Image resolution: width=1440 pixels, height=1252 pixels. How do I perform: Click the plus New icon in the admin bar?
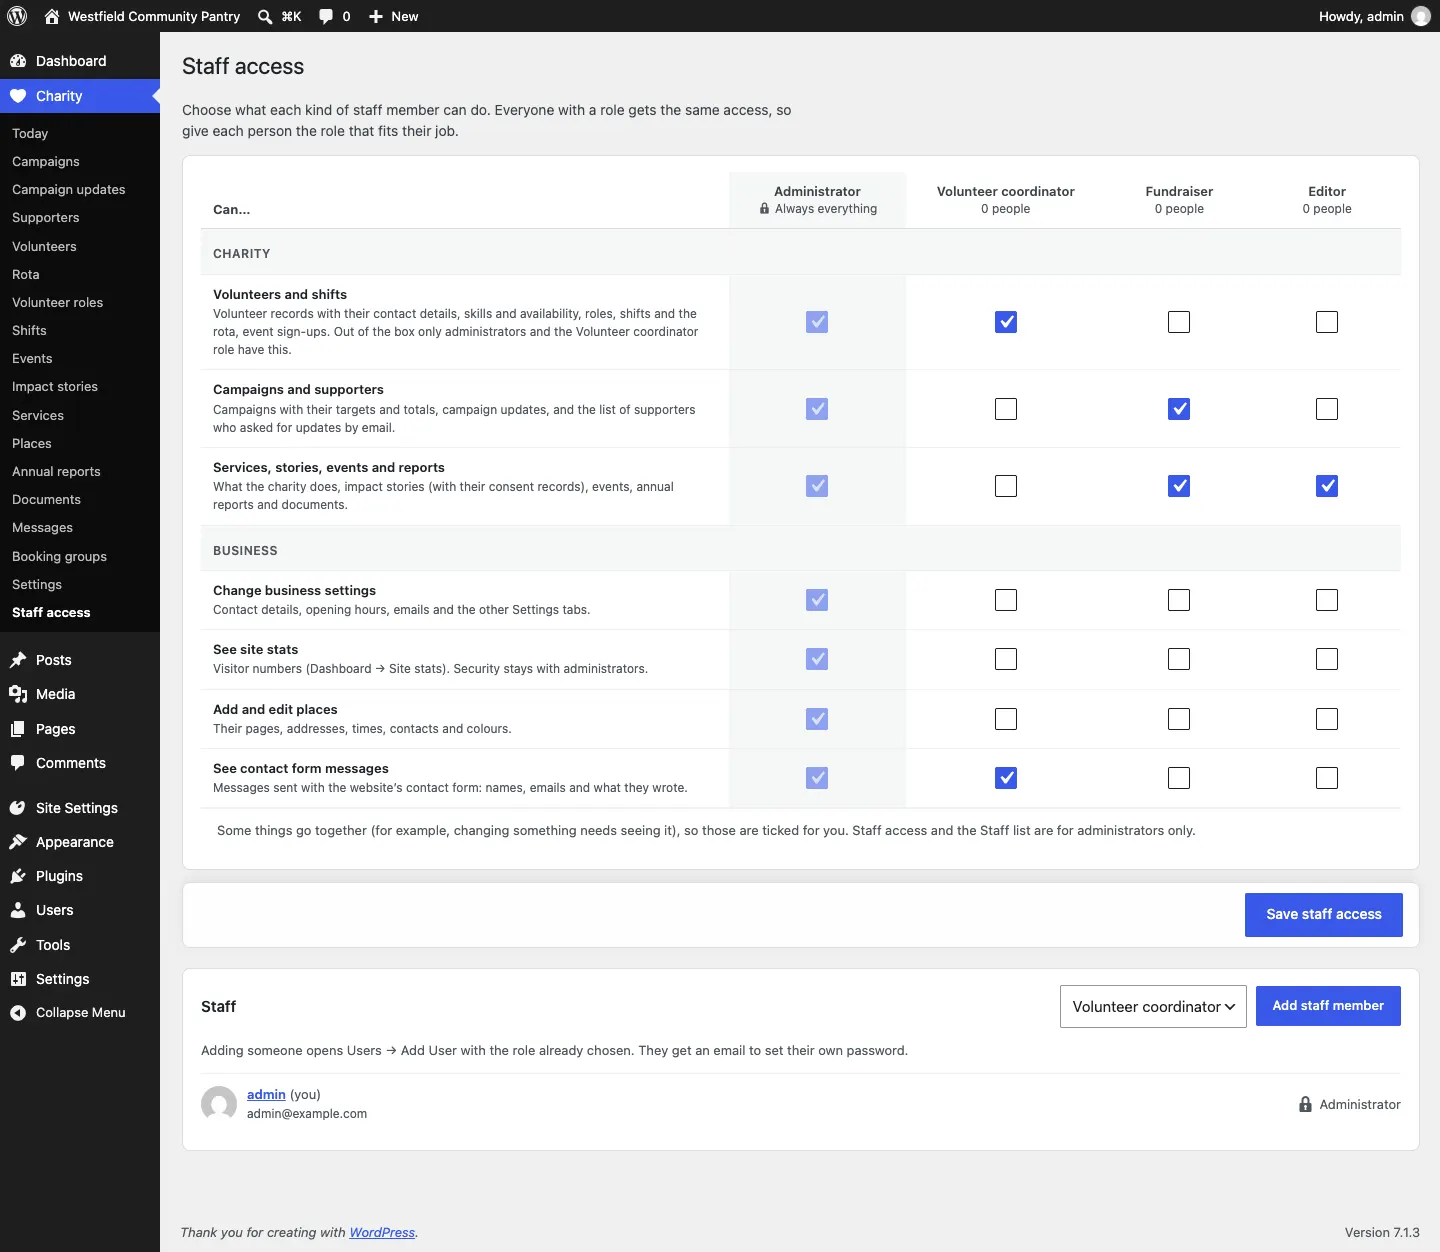pos(376,16)
